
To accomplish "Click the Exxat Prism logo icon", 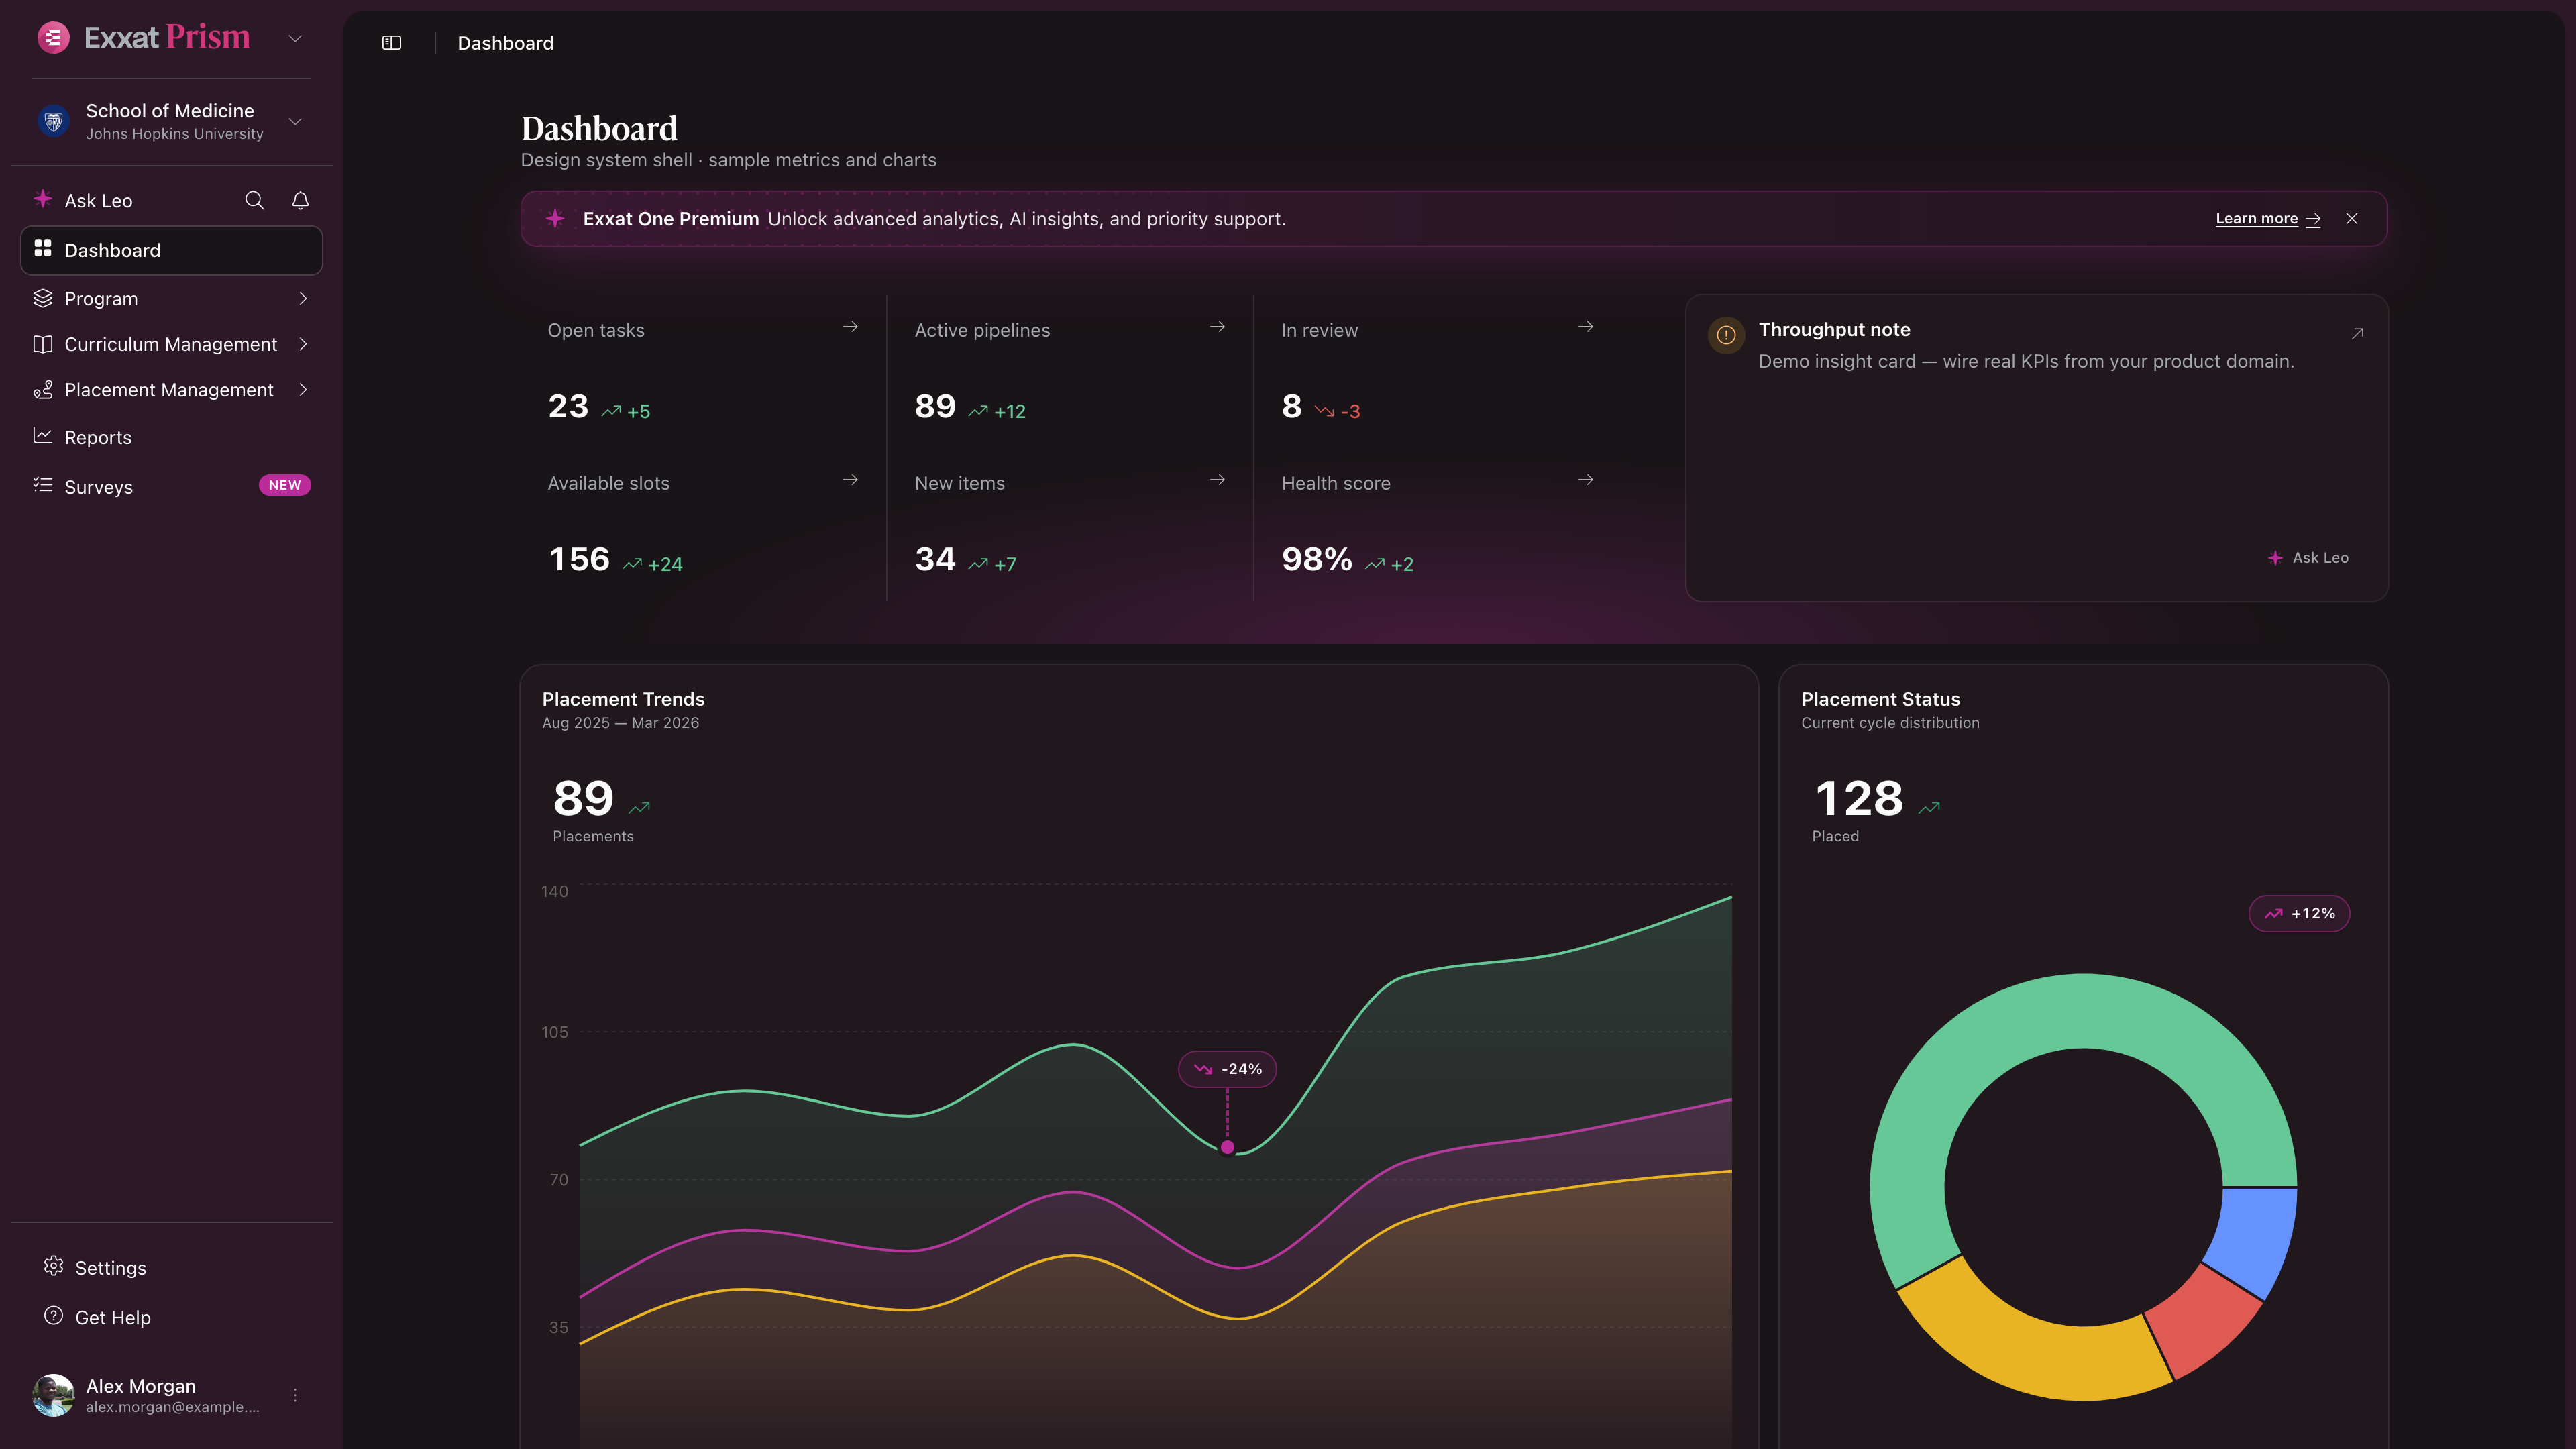I will pyautogui.click(x=53, y=38).
